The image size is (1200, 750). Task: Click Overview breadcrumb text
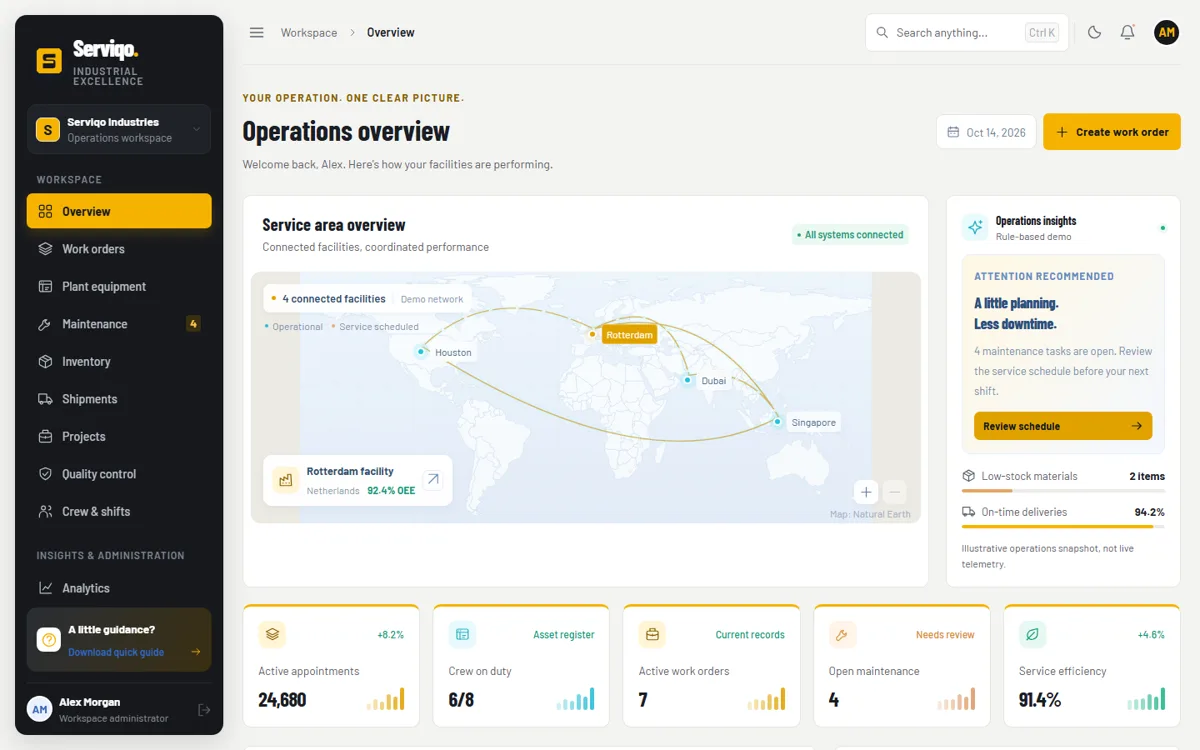pos(391,32)
